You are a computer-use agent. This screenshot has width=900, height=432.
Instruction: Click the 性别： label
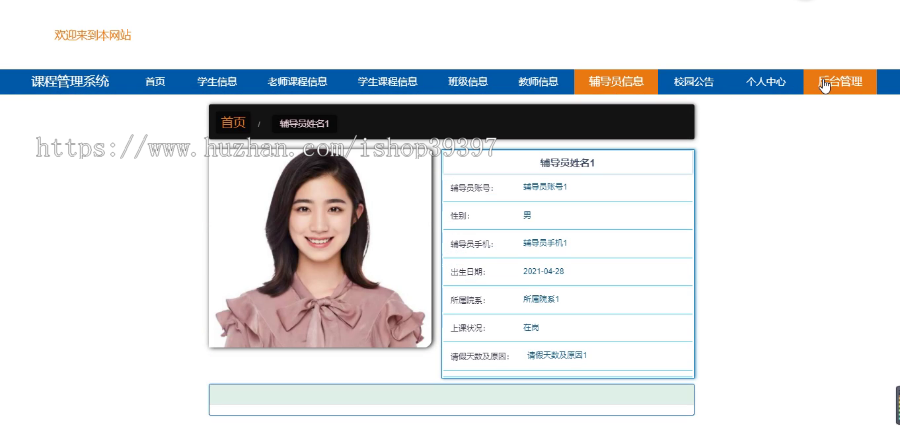click(x=460, y=216)
